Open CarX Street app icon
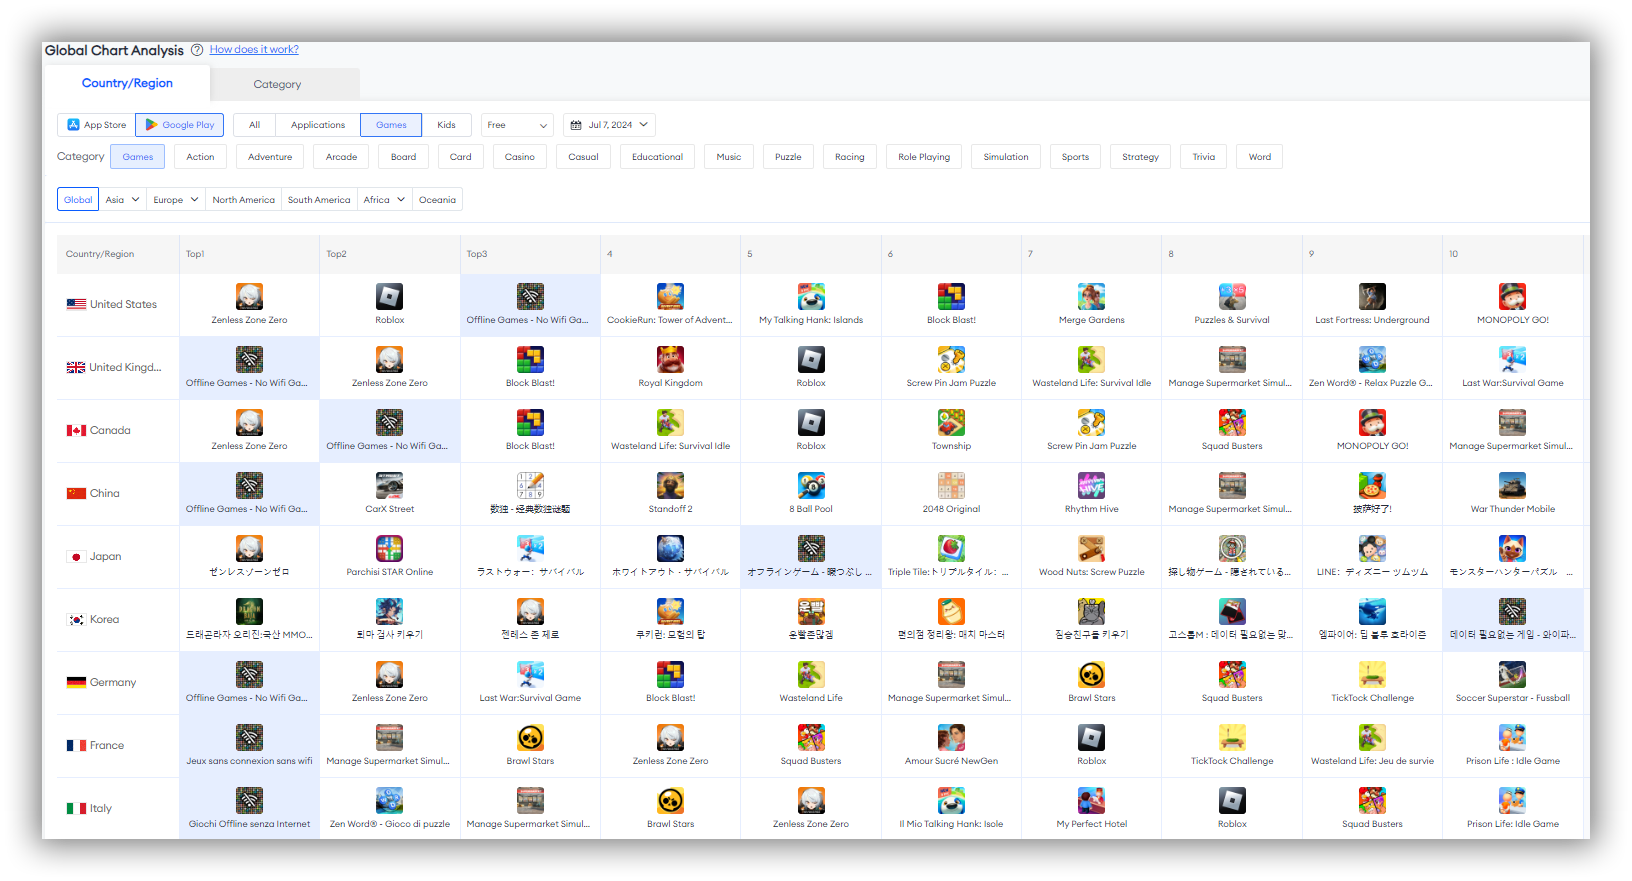The image size is (1632, 881). pos(389,485)
